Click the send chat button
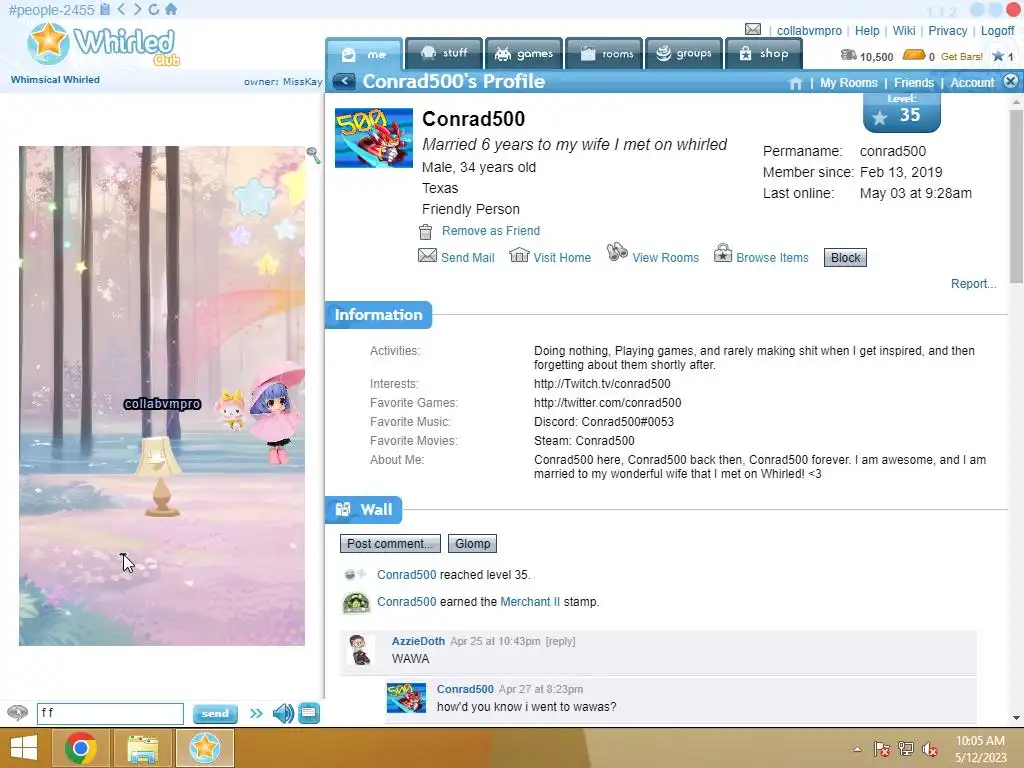The height and width of the screenshot is (768, 1024). pos(215,714)
